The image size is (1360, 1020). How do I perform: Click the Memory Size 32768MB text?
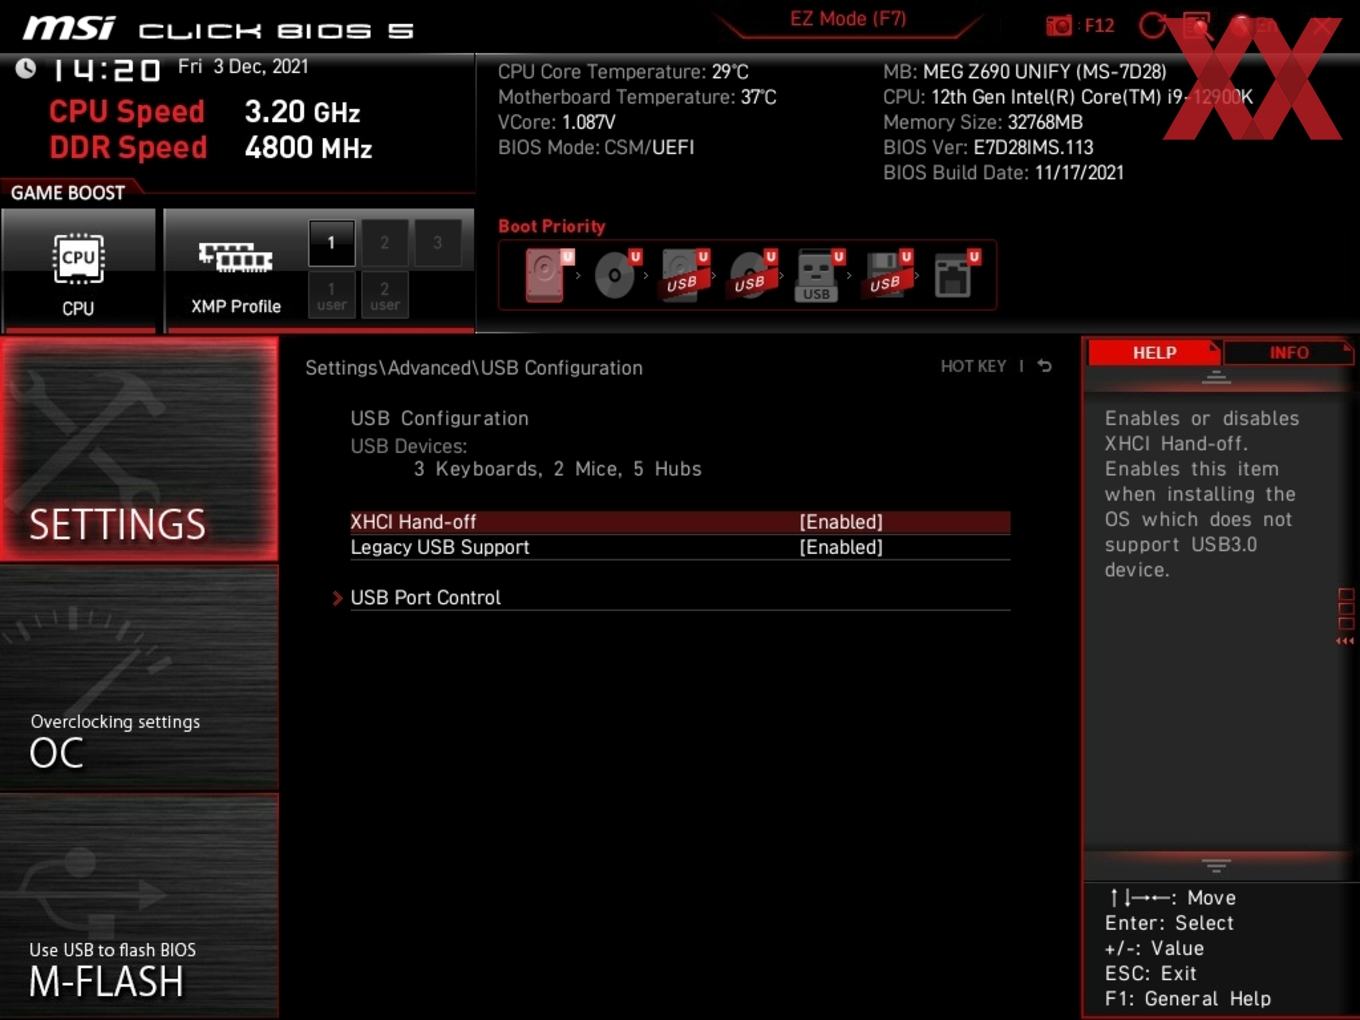(983, 122)
